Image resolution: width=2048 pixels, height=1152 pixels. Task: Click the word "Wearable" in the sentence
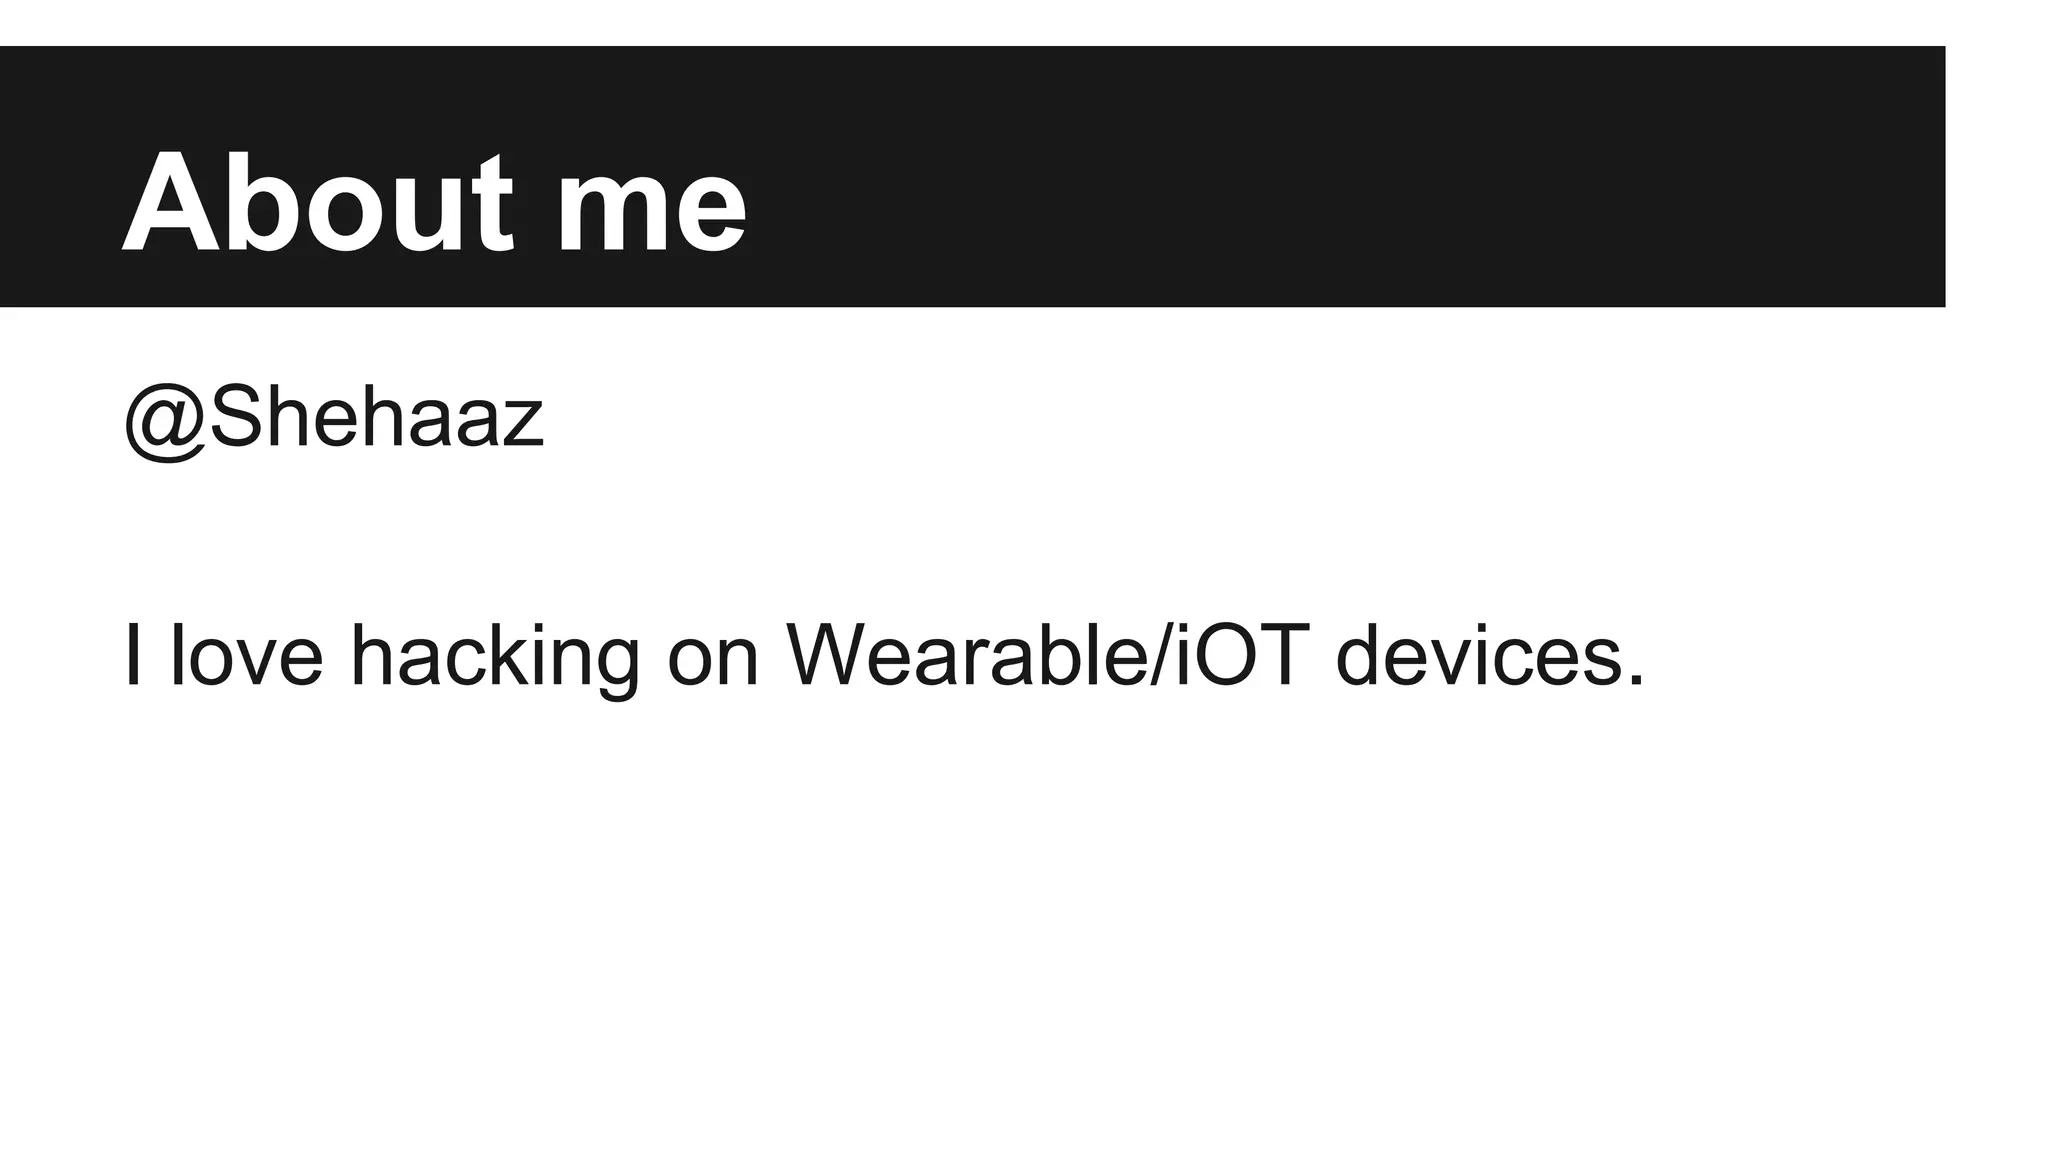pos(965,656)
